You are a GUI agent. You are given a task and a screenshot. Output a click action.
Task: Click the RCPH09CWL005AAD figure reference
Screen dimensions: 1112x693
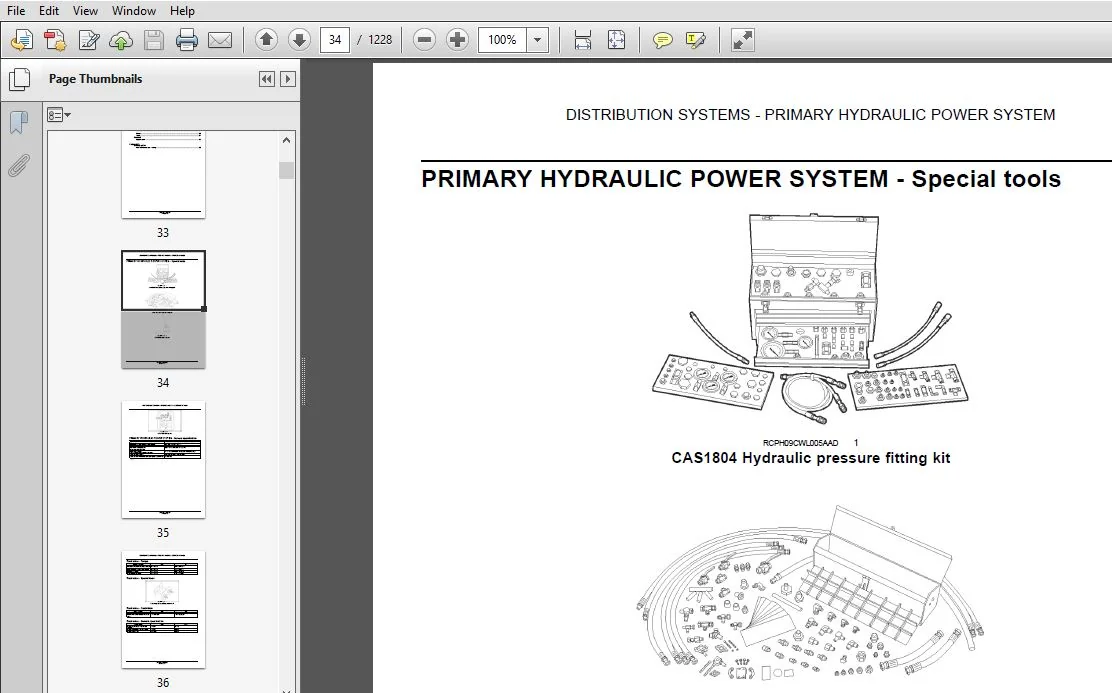[x=800, y=443]
